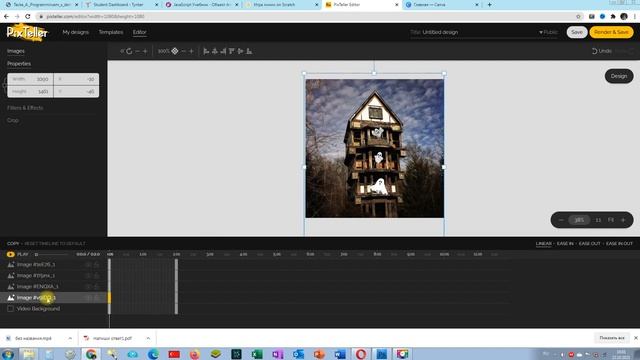Viewport: 640px width, 360px height.
Task: Open Opera from the taskbar
Action: coord(361,354)
